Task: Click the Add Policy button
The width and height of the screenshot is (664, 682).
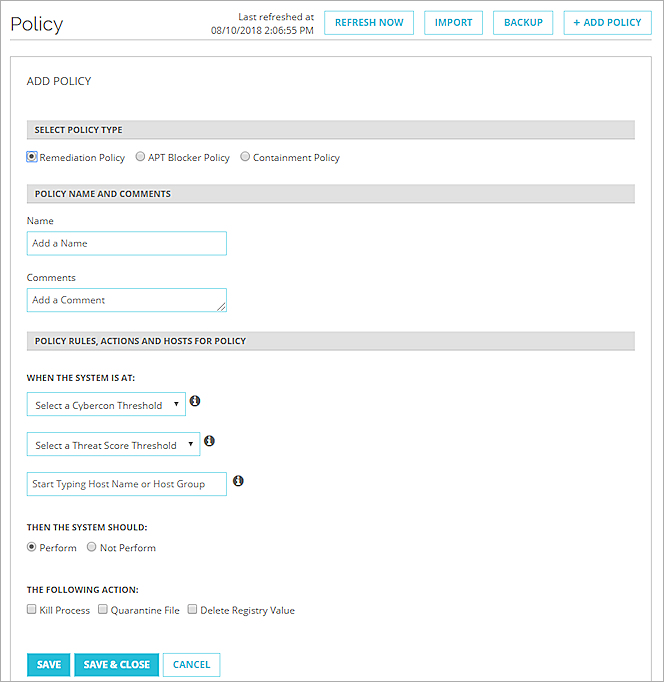Action: (x=607, y=23)
